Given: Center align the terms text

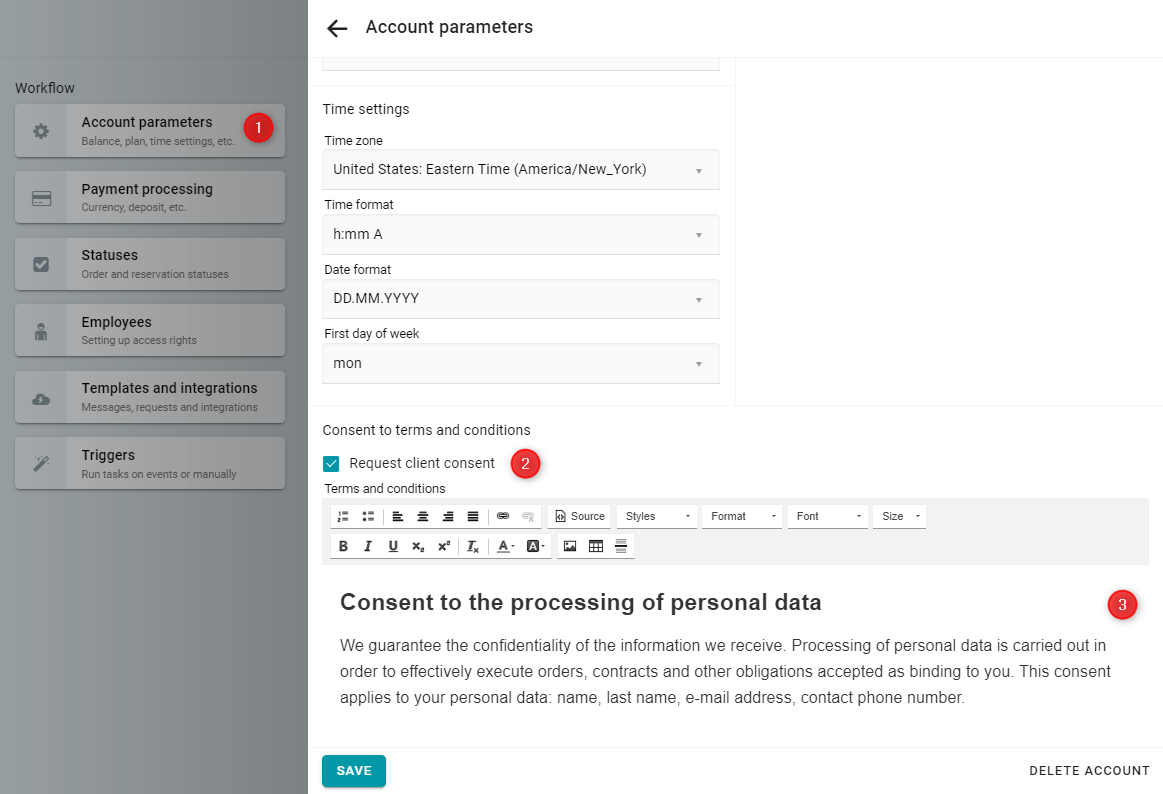Looking at the screenshot, I should [x=423, y=516].
